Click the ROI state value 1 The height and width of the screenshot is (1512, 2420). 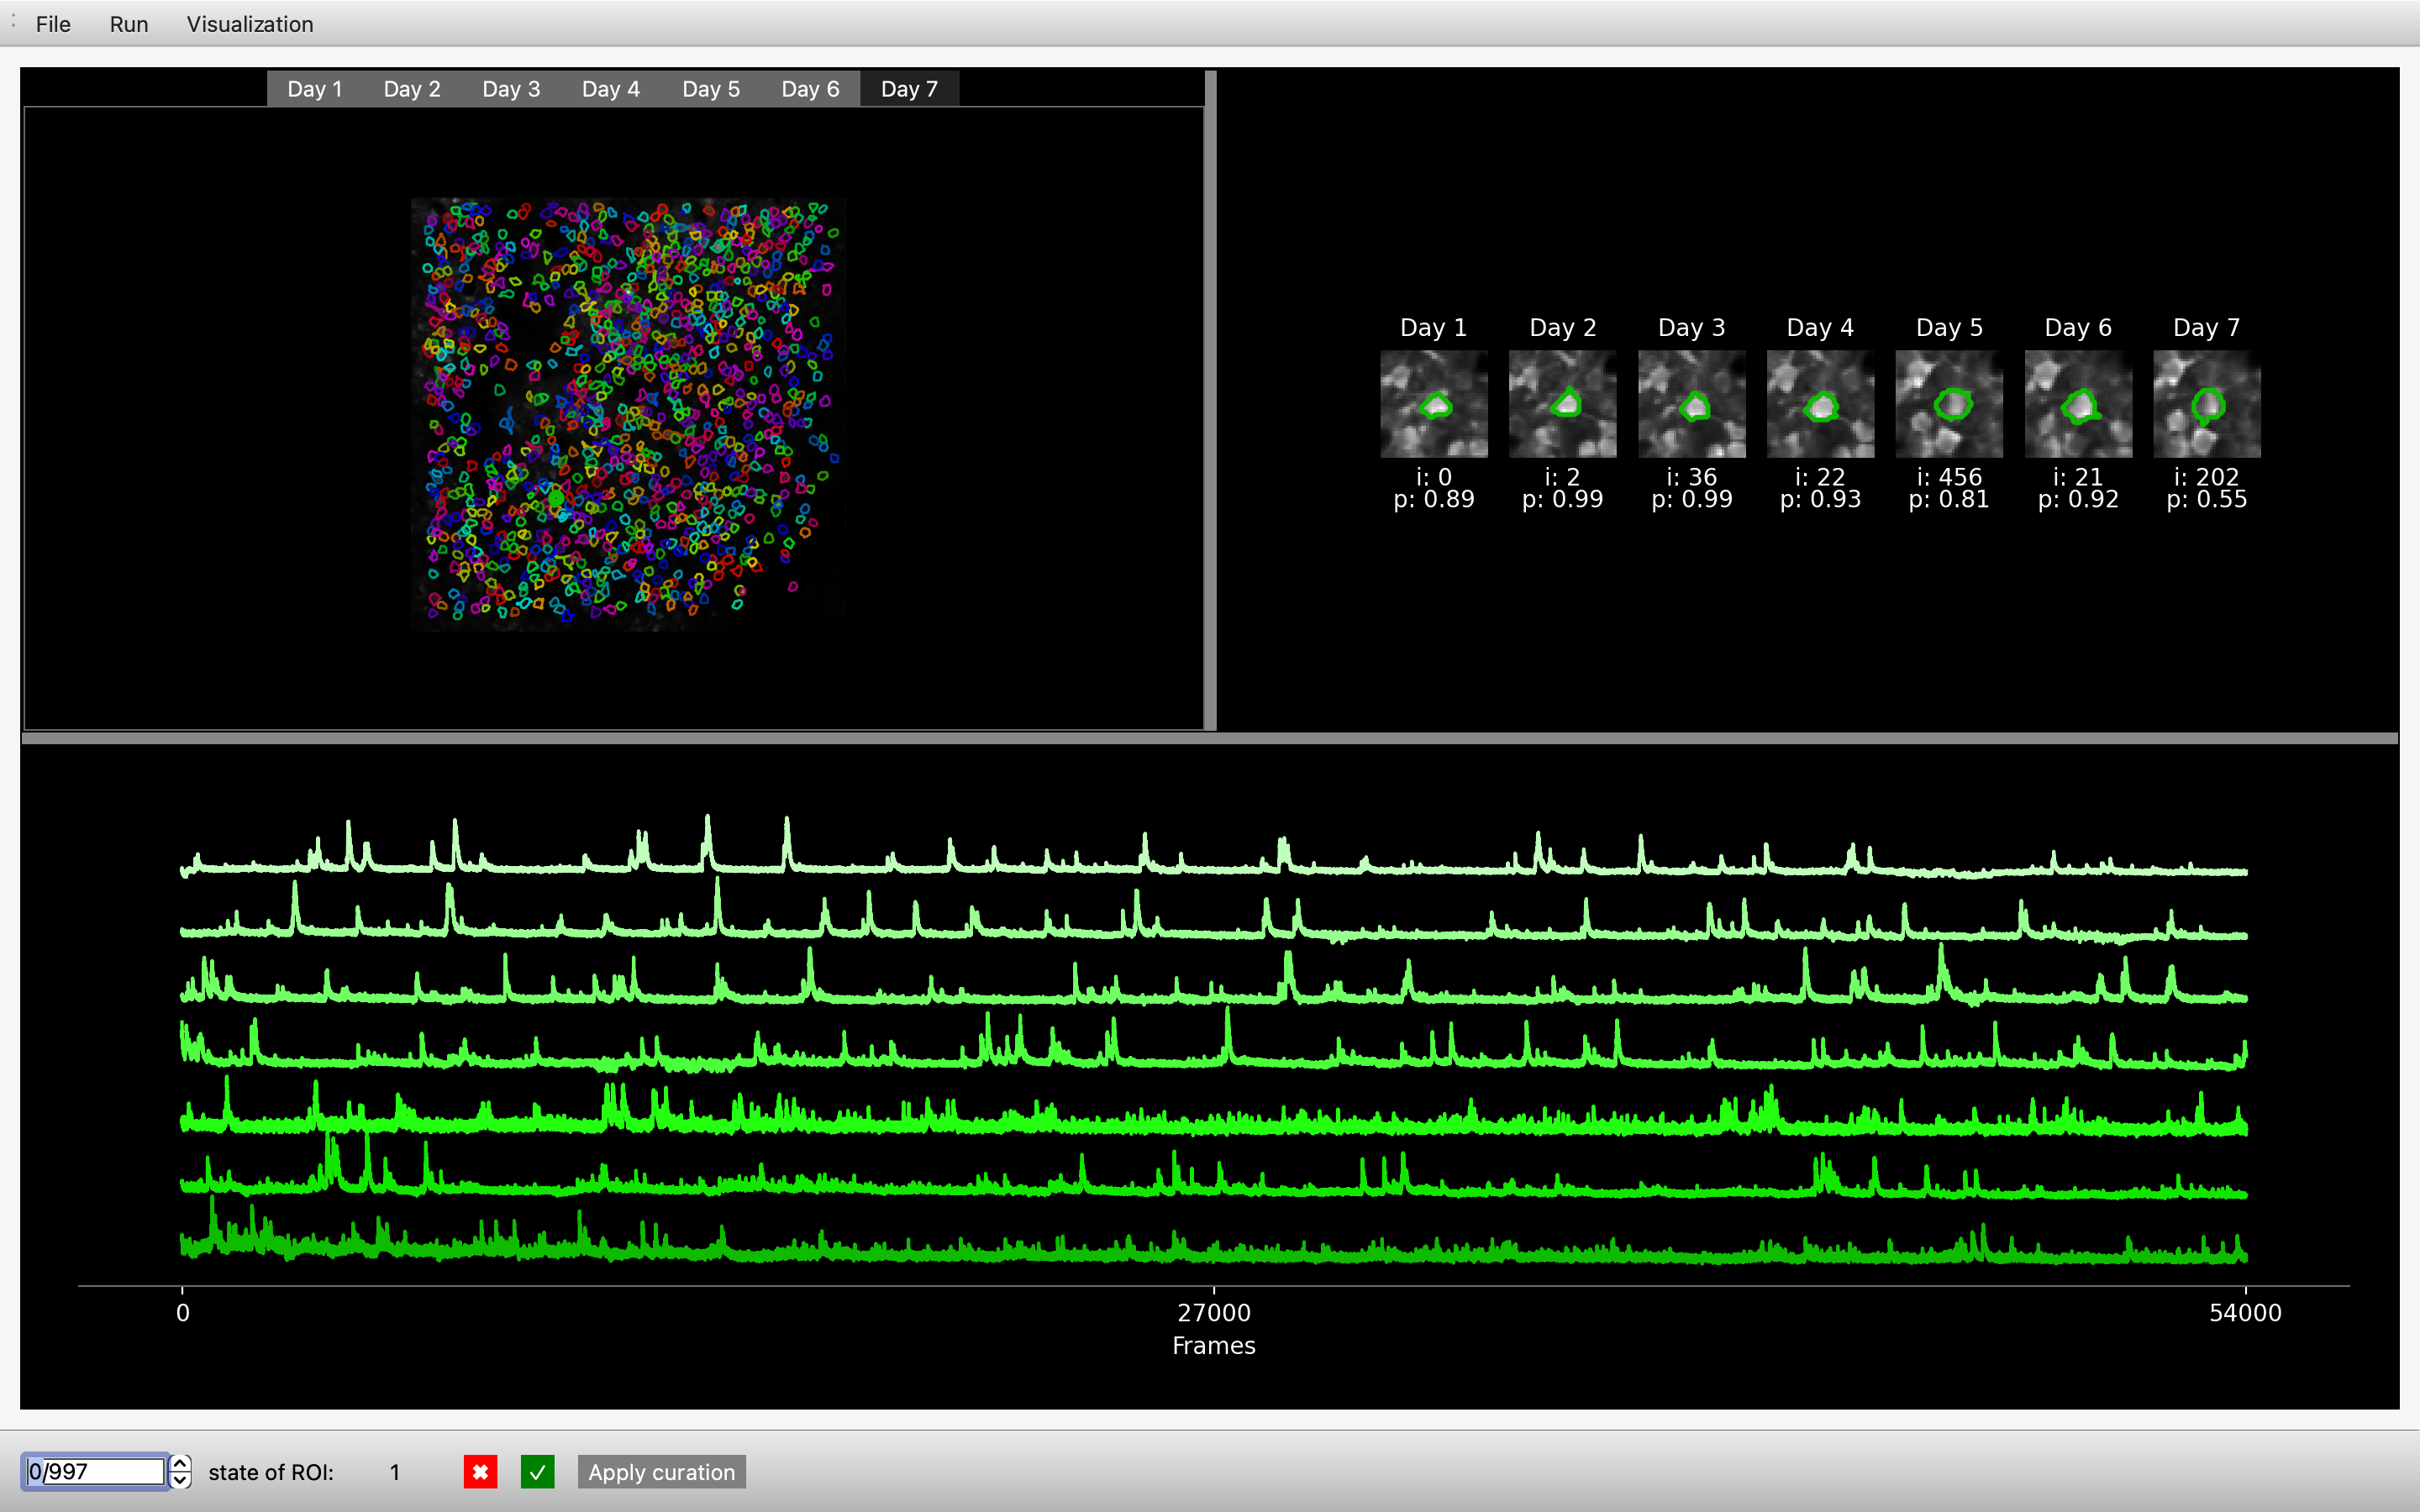point(395,1472)
